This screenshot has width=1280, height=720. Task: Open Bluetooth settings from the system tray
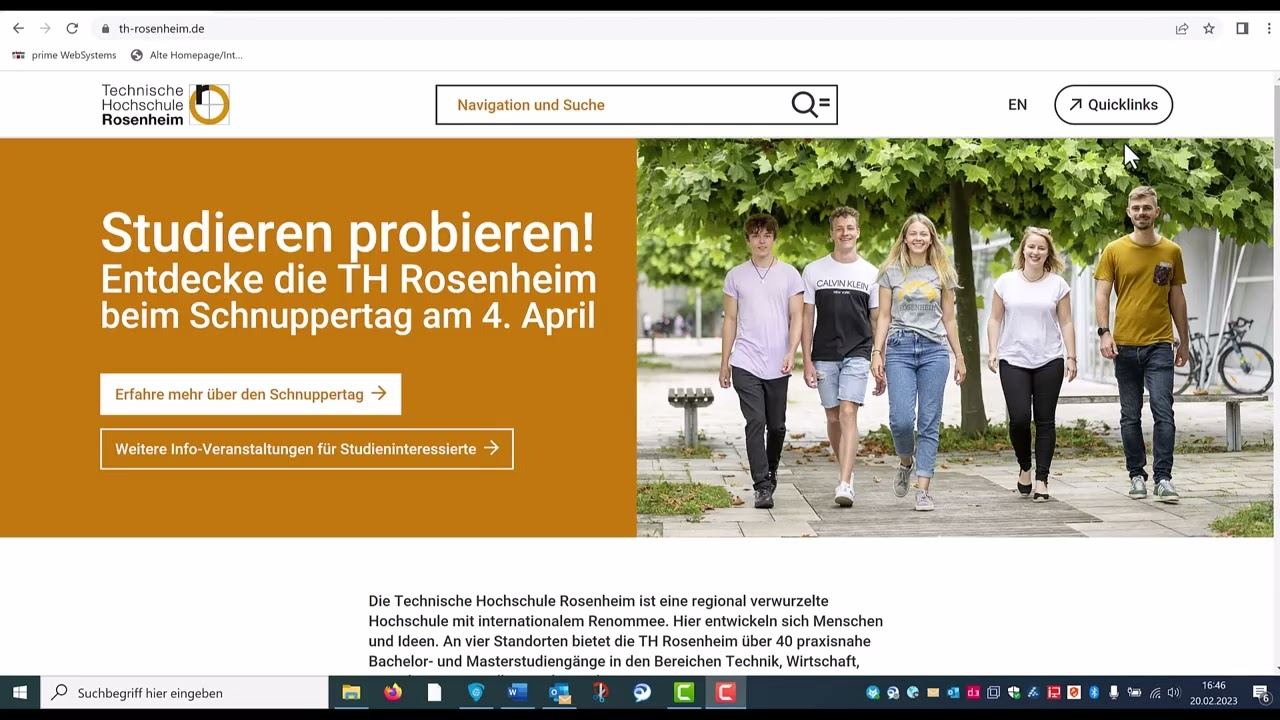tap(1093, 692)
